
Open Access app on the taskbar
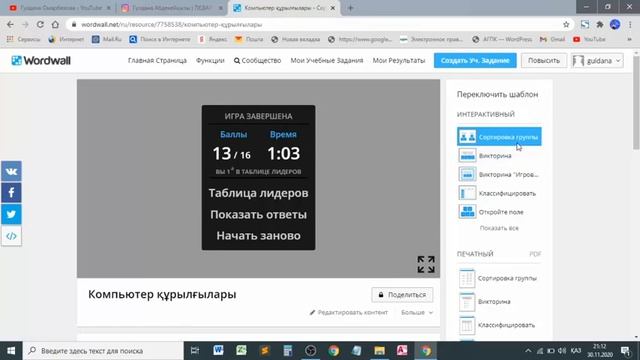pos(402,351)
